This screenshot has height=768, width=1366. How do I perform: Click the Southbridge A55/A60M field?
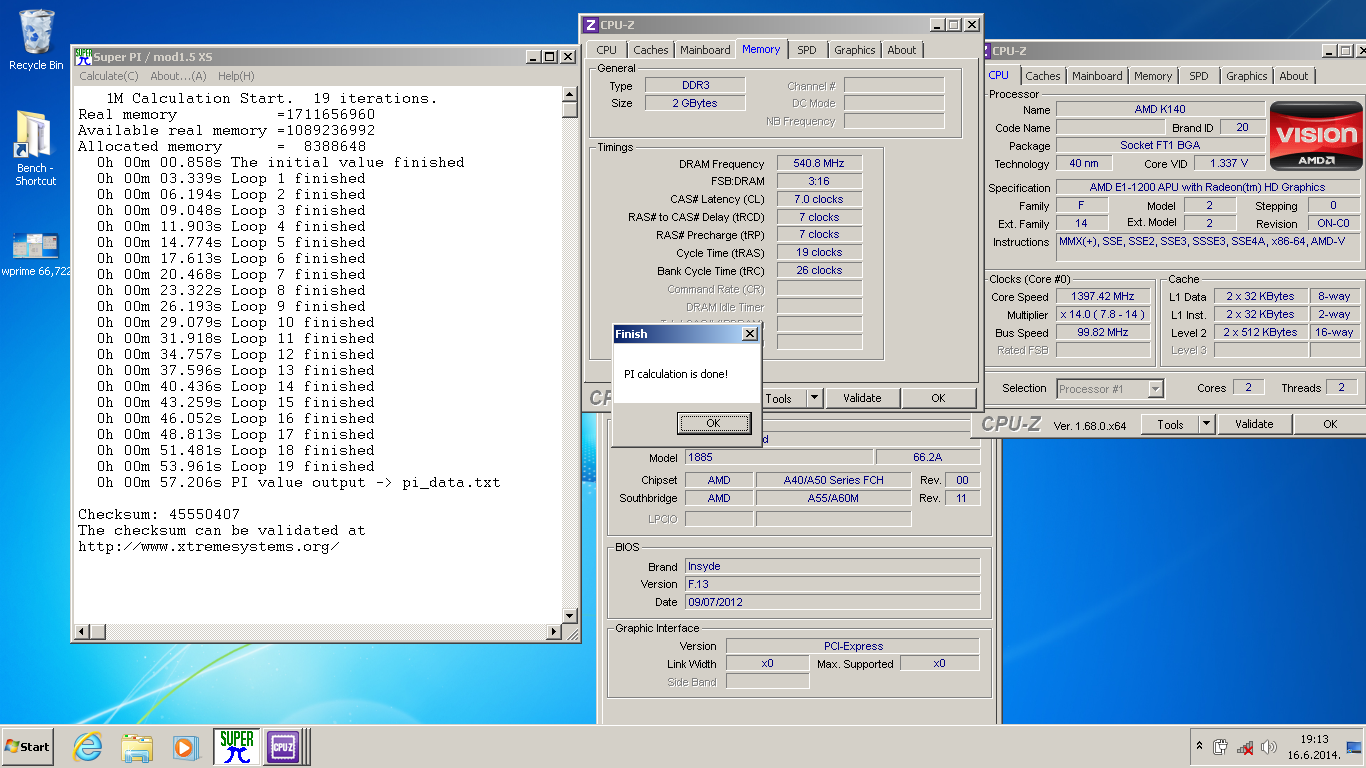pyautogui.click(x=833, y=498)
